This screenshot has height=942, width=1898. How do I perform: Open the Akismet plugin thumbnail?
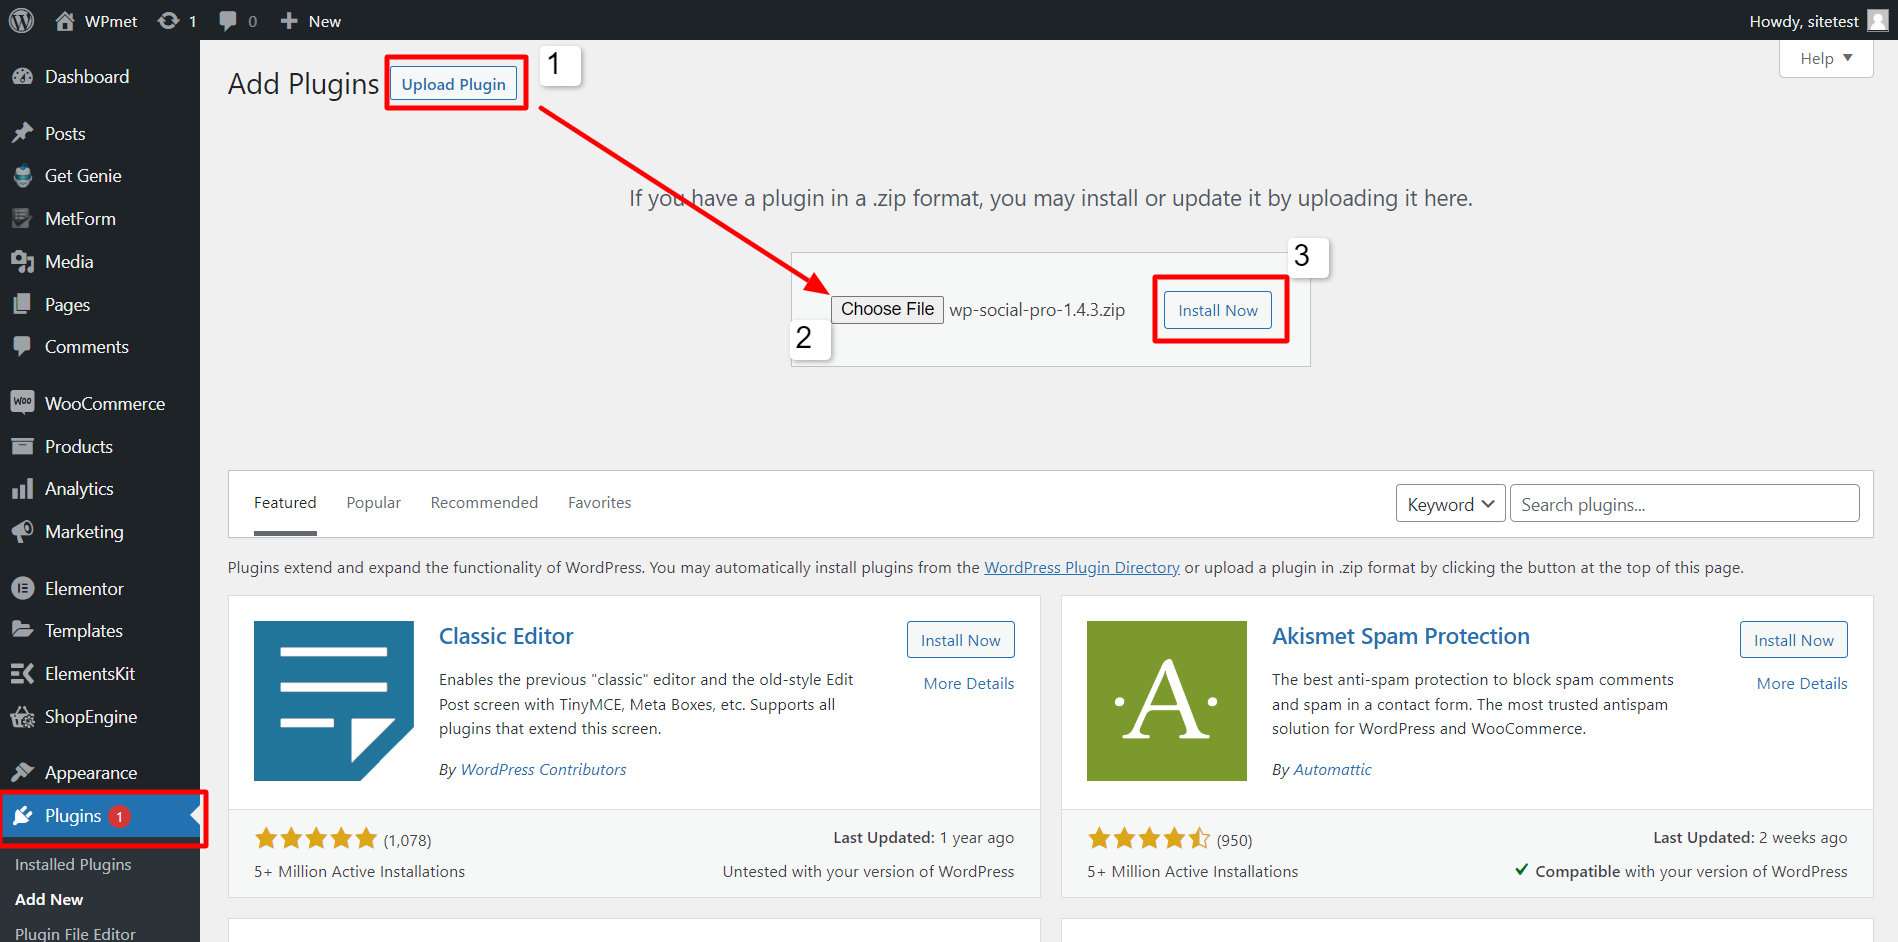pyautogui.click(x=1167, y=701)
